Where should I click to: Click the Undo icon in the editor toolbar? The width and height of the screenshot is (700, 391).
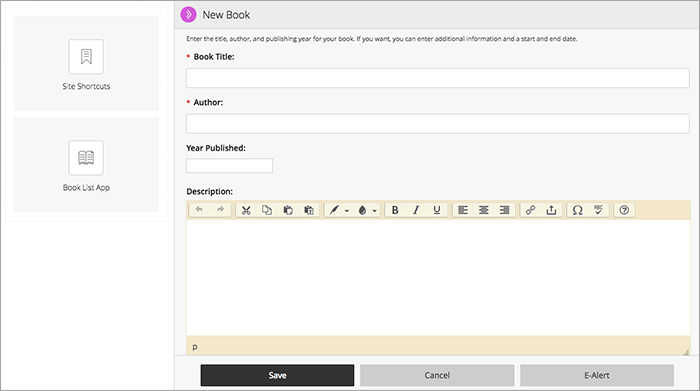click(199, 210)
